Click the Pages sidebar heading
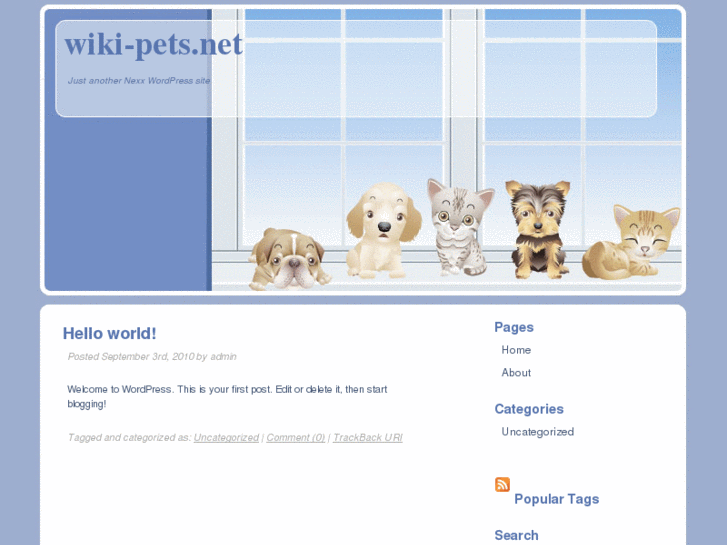This screenshot has height=545, width=727. 514,327
